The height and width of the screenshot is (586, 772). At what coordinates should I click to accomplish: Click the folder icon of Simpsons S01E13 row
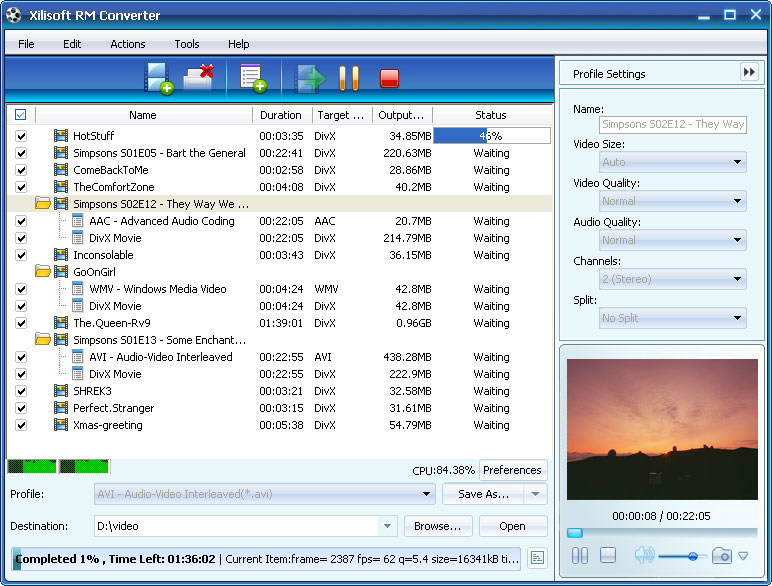pos(43,339)
